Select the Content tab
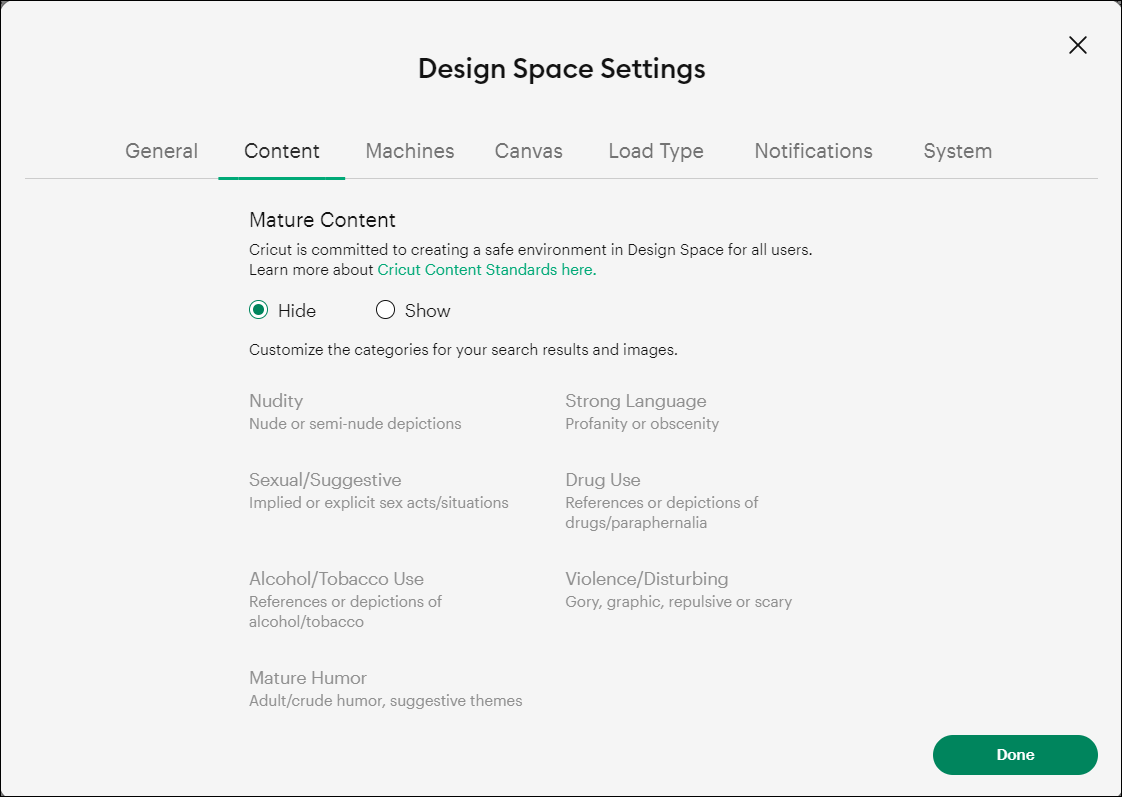Image resolution: width=1122 pixels, height=797 pixels. pyautogui.click(x=281, y=151)
